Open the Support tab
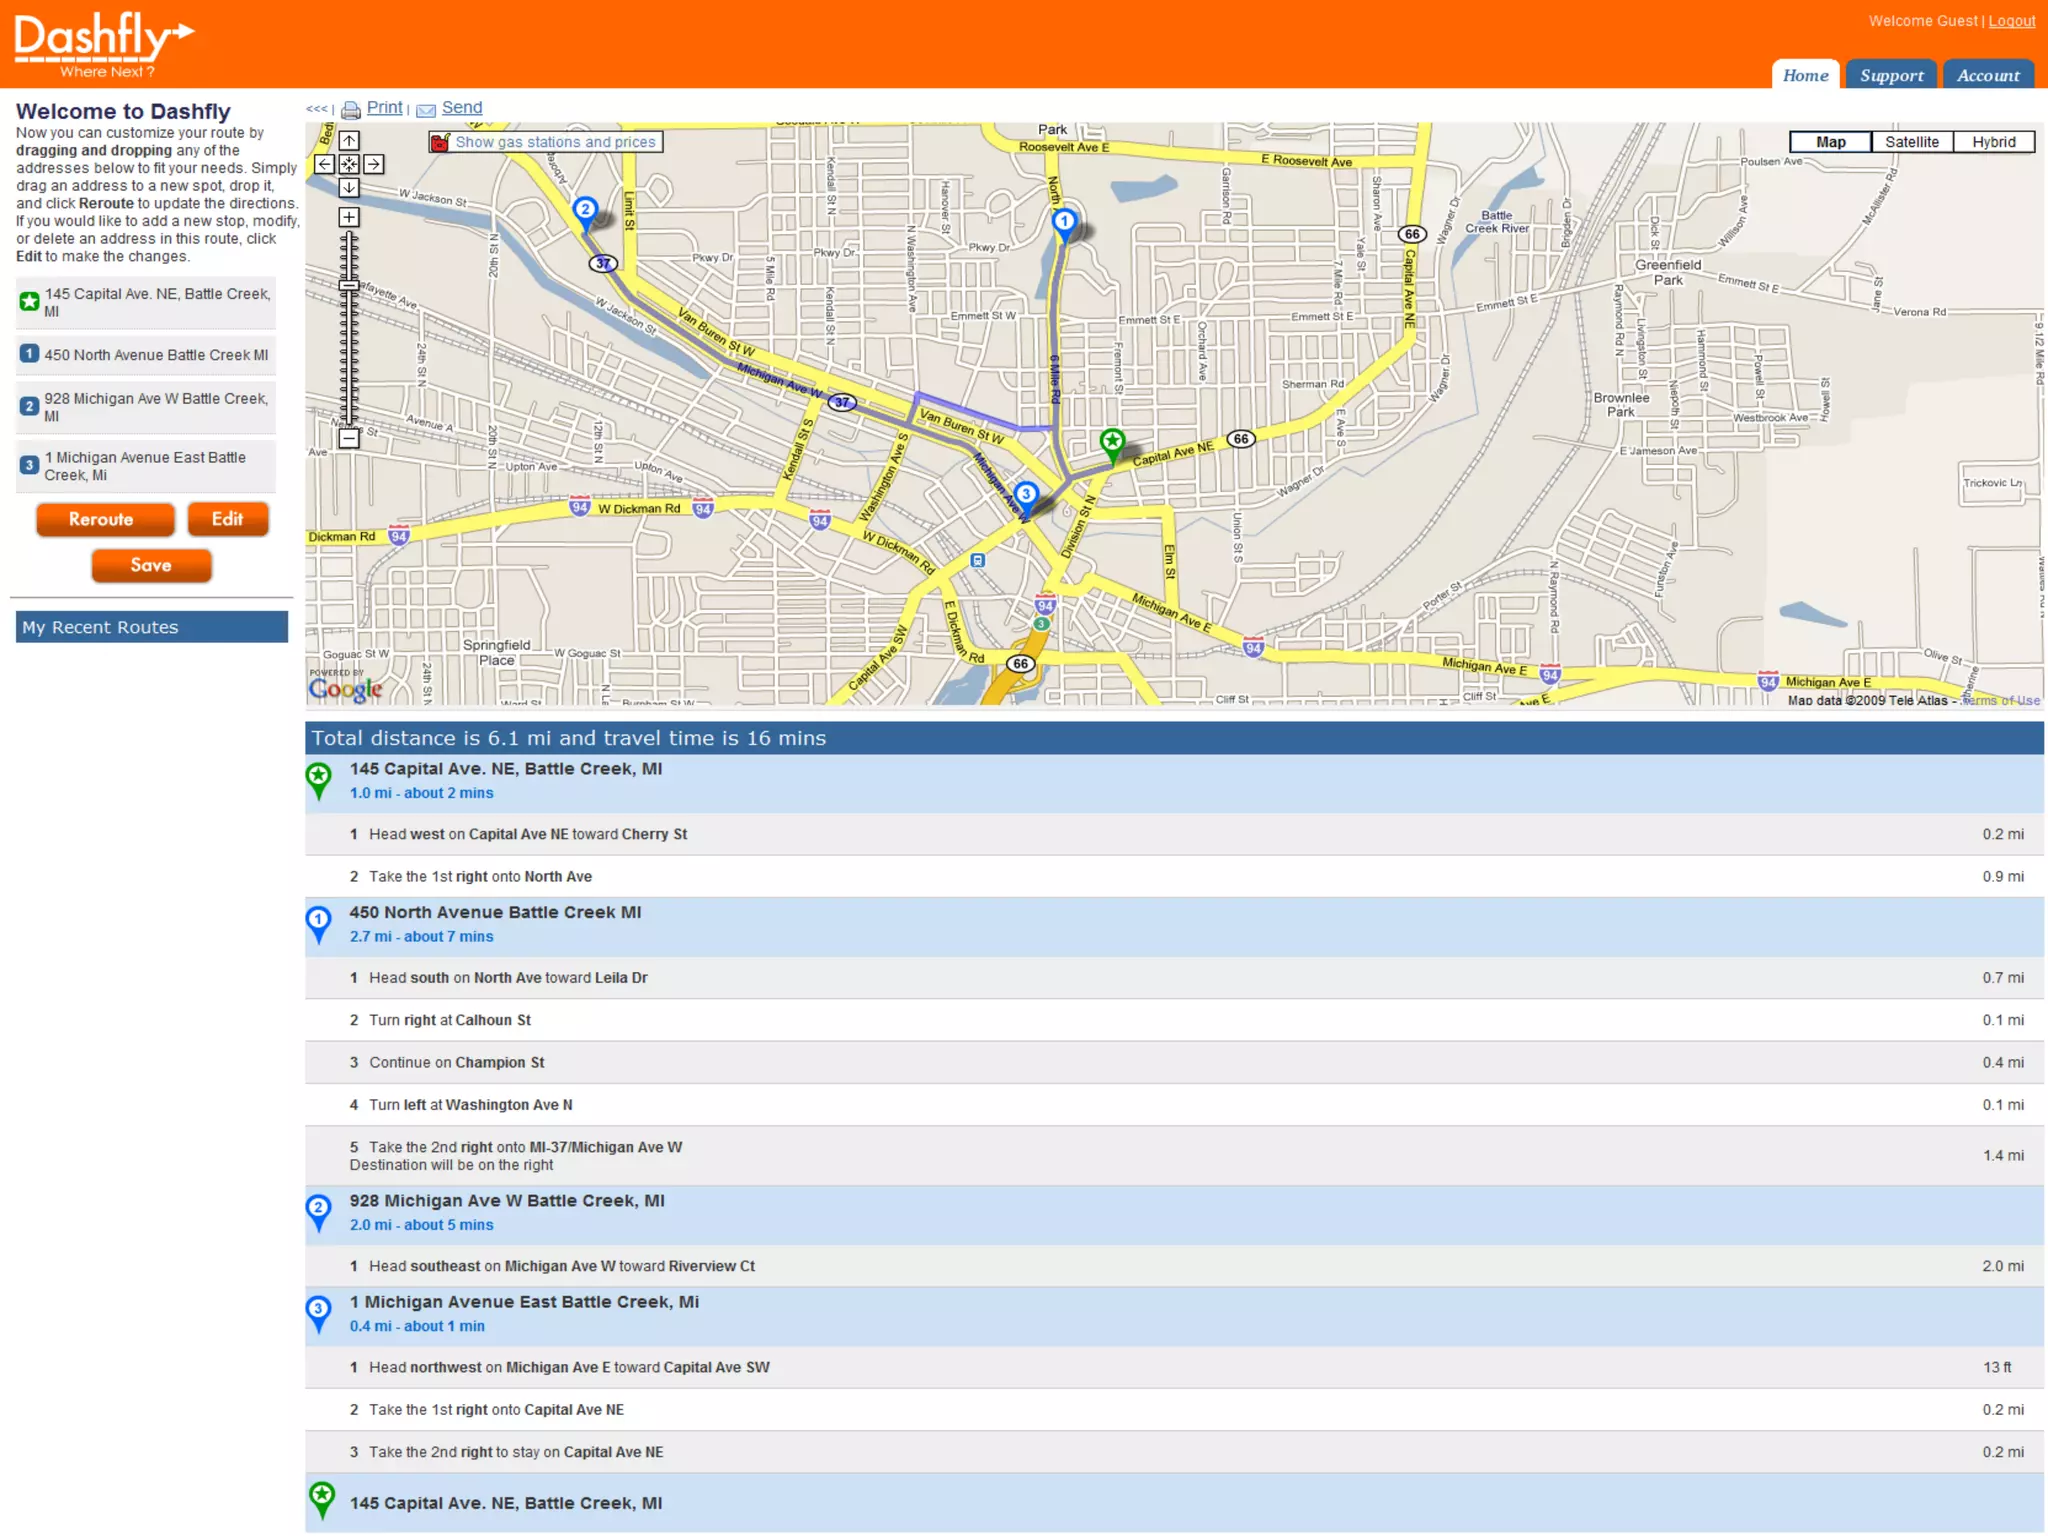The height and width of the screenshot is (1536, 2048). 1890,75
